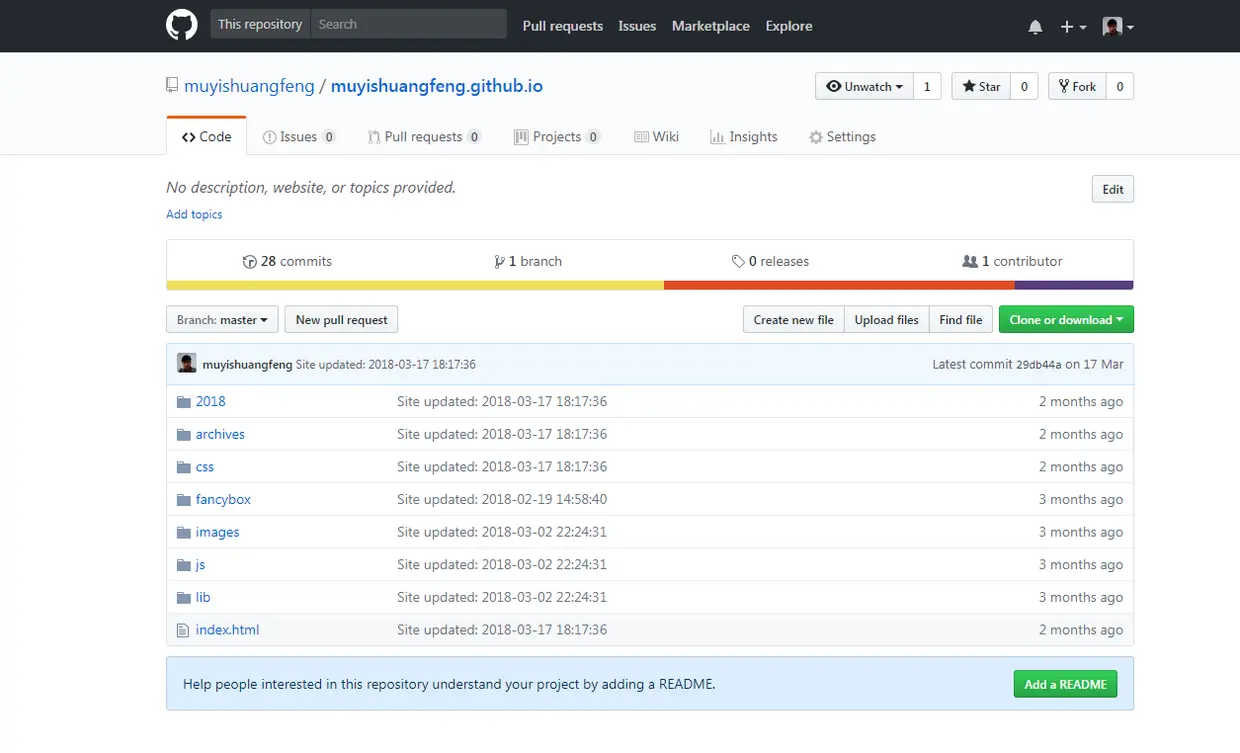
Task: Click Find file
Action: 960,320
